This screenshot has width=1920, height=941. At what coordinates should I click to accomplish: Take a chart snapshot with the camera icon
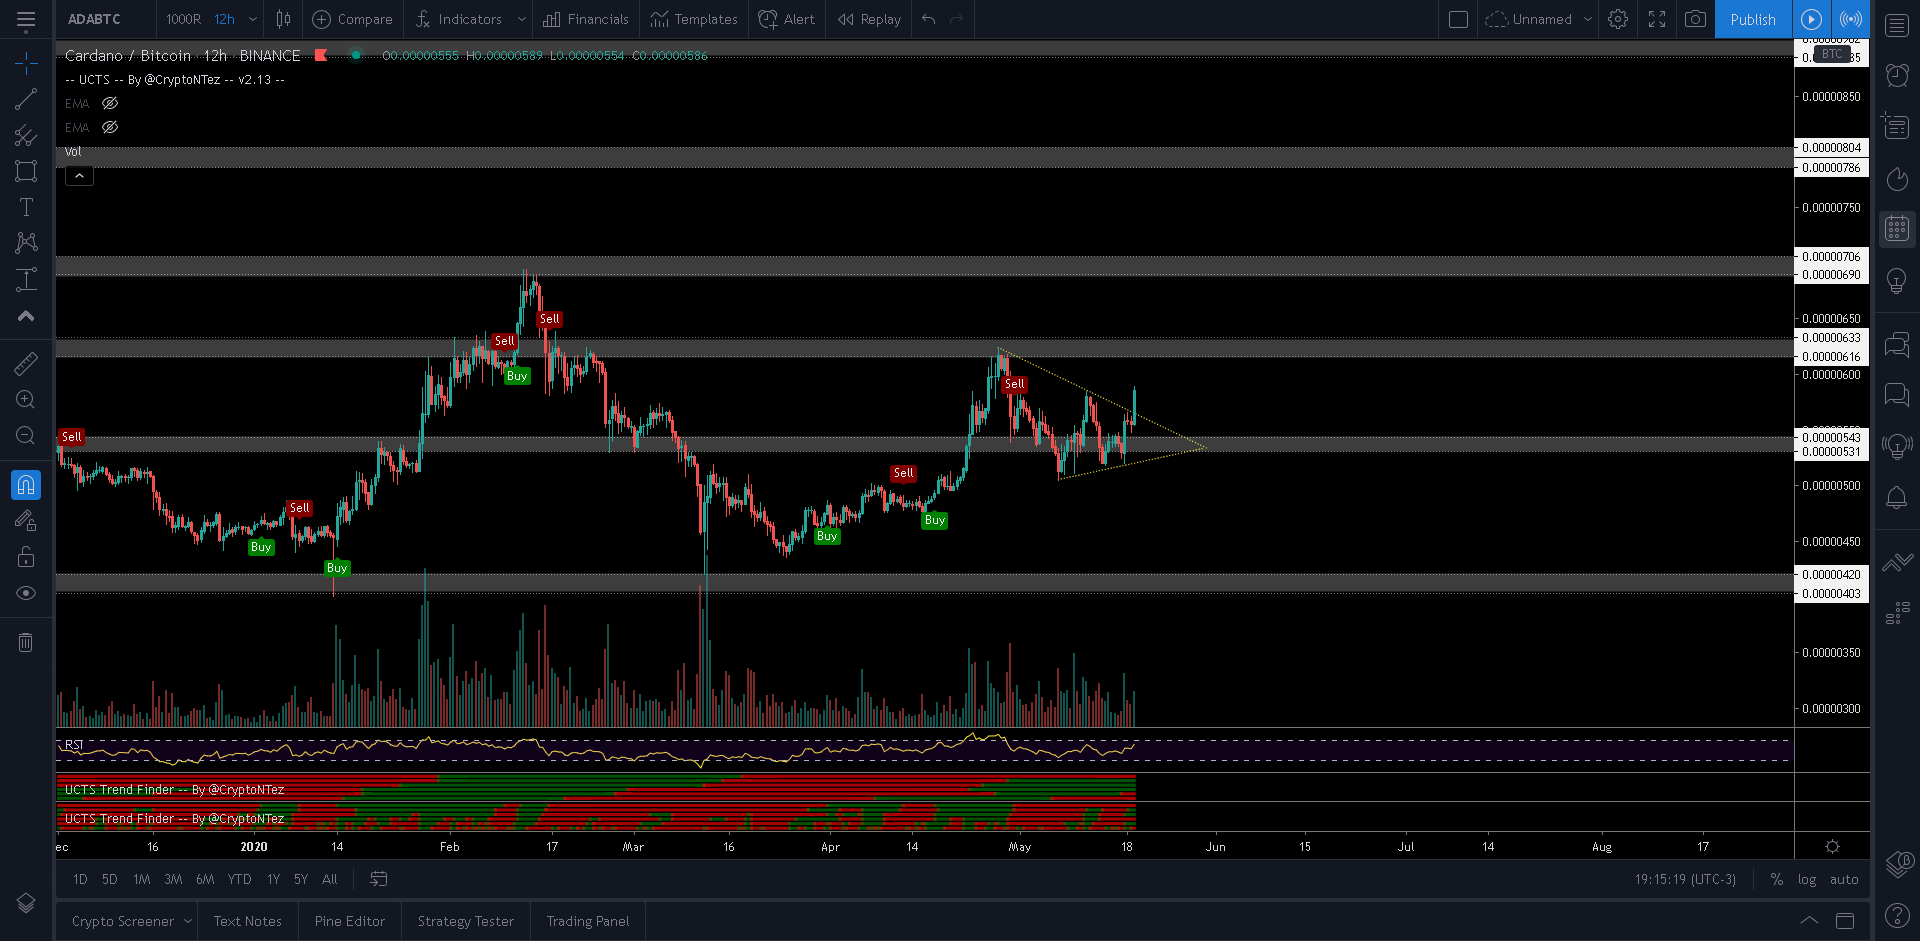1695,19
